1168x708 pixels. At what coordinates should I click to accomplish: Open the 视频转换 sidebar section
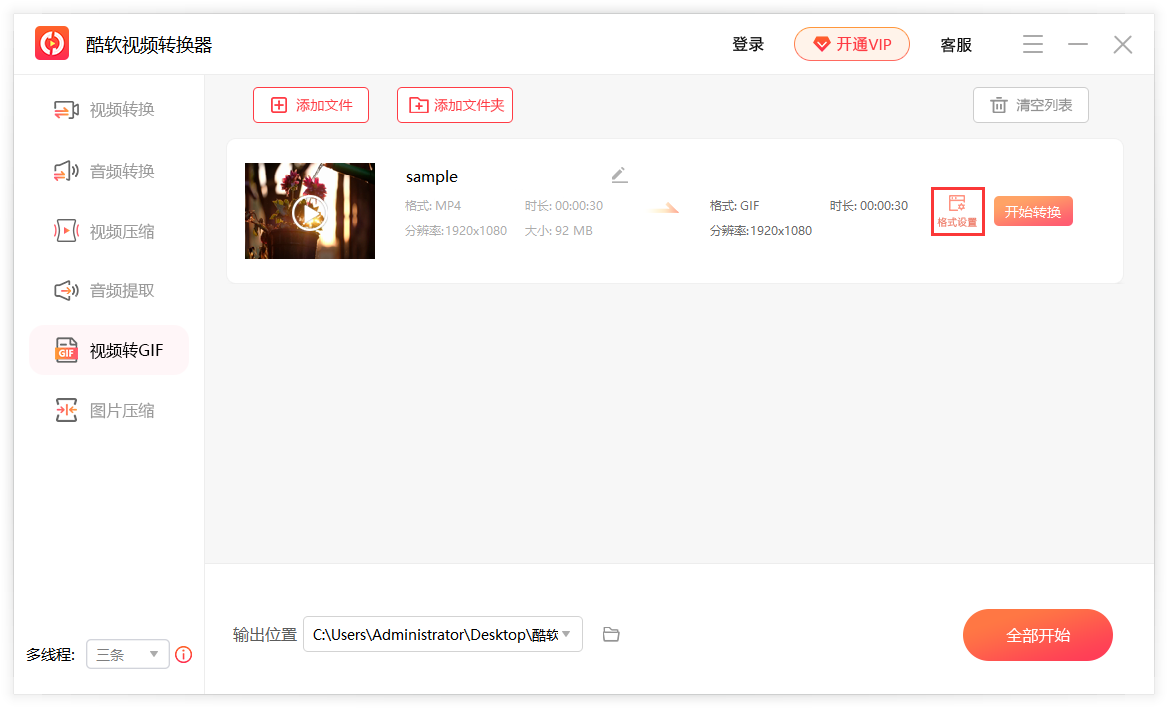click(x=104, y=110)
